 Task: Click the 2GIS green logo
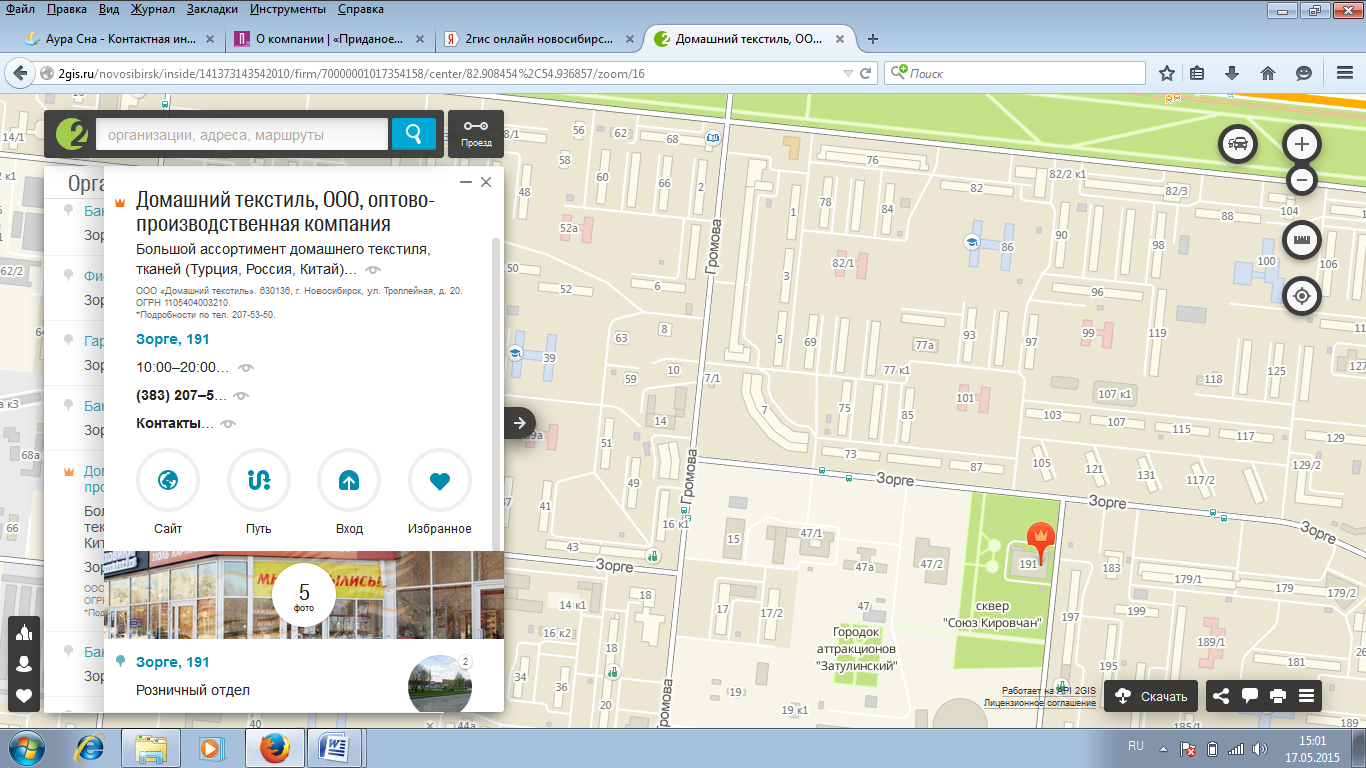click(x=71, y=134)
